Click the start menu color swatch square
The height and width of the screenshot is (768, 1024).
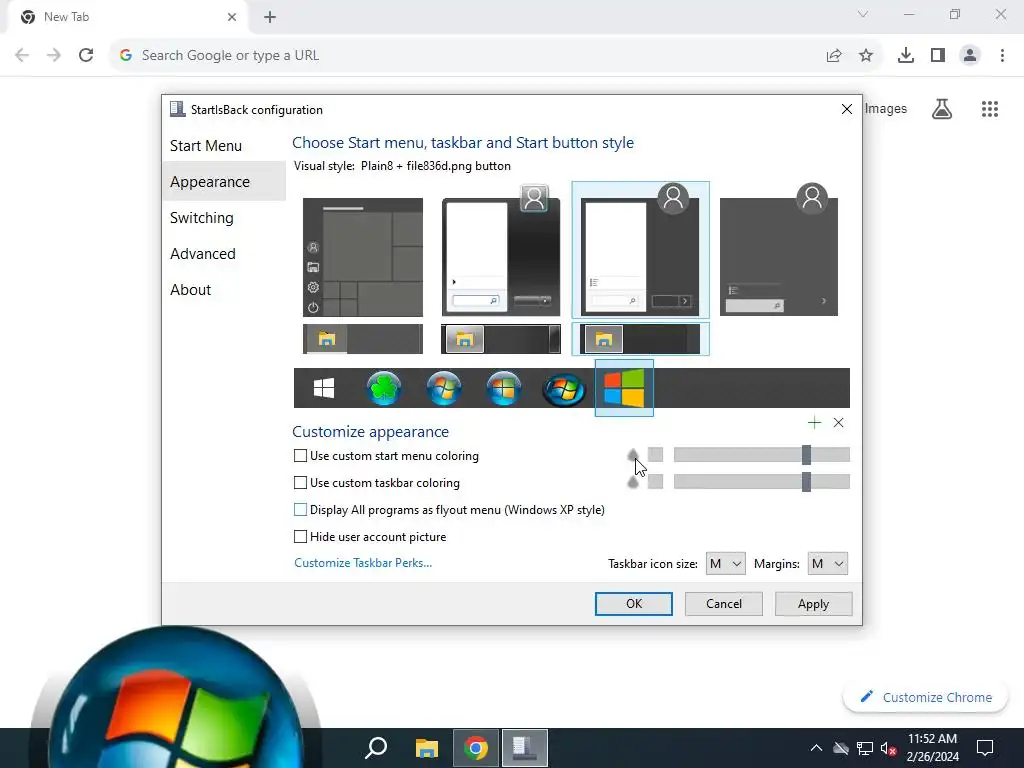click(656, 455)
